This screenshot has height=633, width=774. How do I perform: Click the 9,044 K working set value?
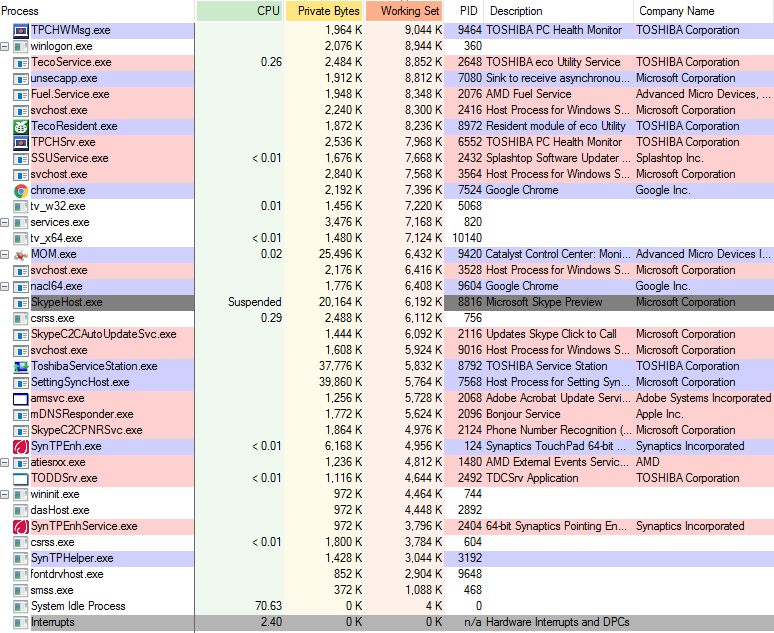point(424,30)
